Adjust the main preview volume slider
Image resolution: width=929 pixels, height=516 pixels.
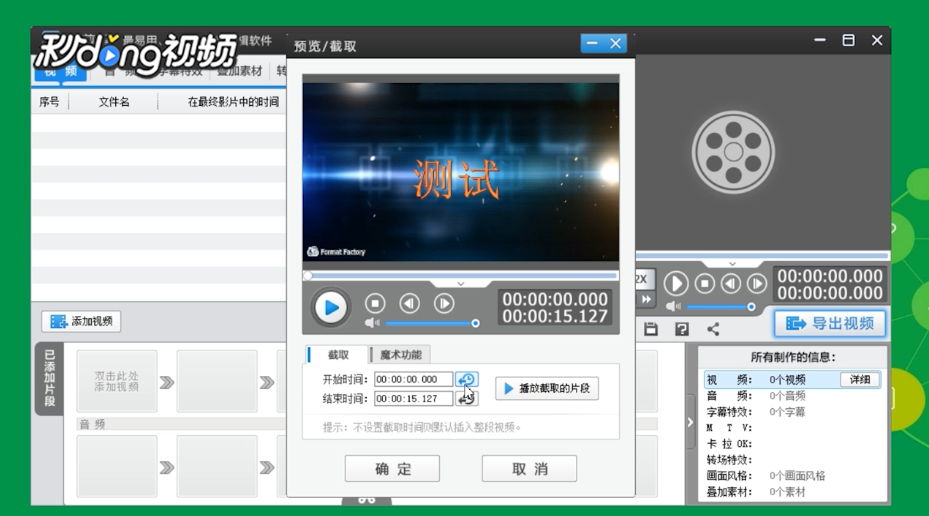(x=720, y=307)
